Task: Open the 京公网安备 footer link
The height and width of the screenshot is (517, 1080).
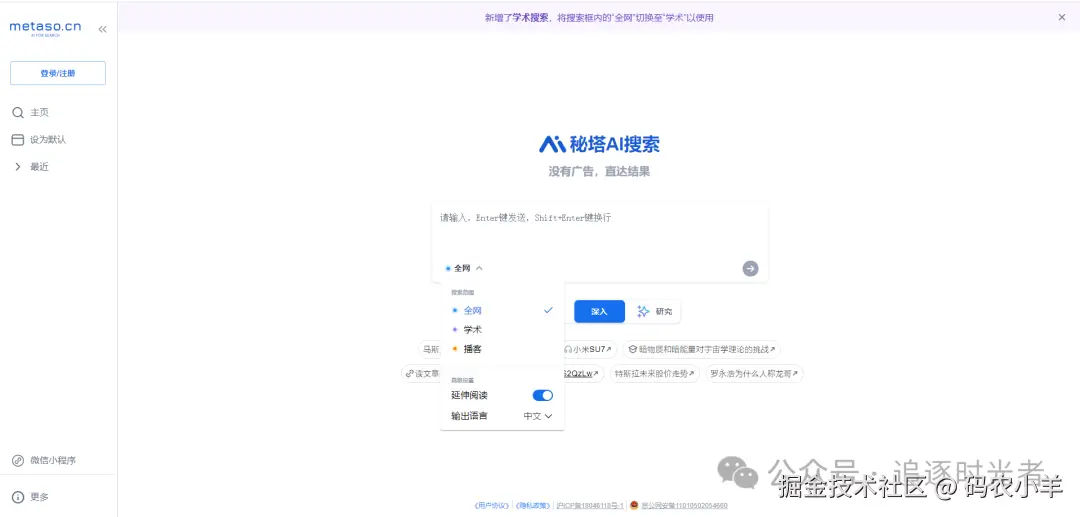Action: coord(684,505)
